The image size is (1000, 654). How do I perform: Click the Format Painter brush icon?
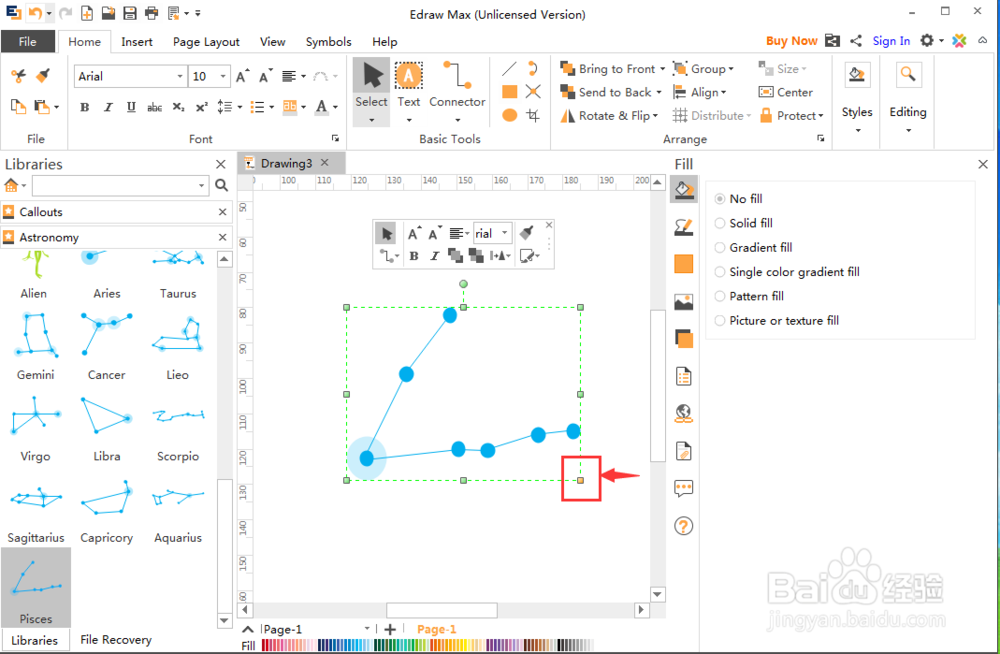click(43, 76)
